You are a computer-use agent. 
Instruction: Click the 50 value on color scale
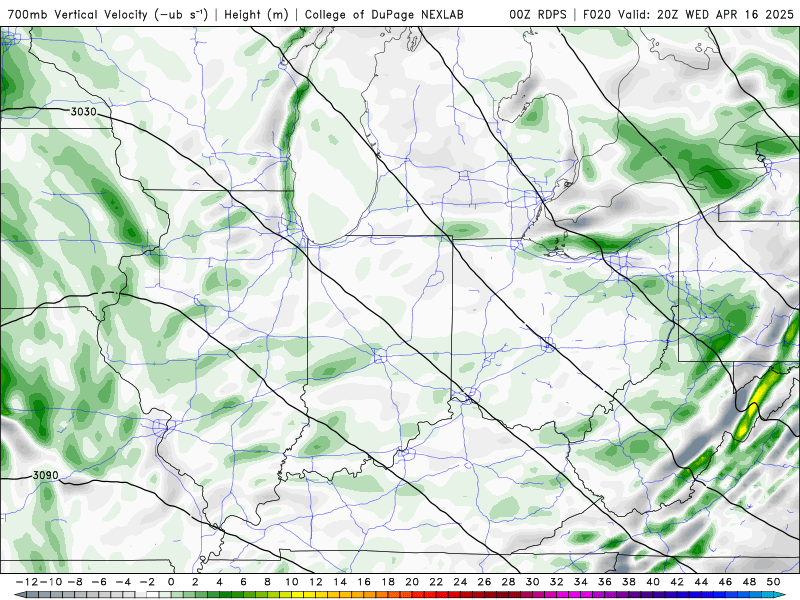pyautogui.click(x=773, y=582)
